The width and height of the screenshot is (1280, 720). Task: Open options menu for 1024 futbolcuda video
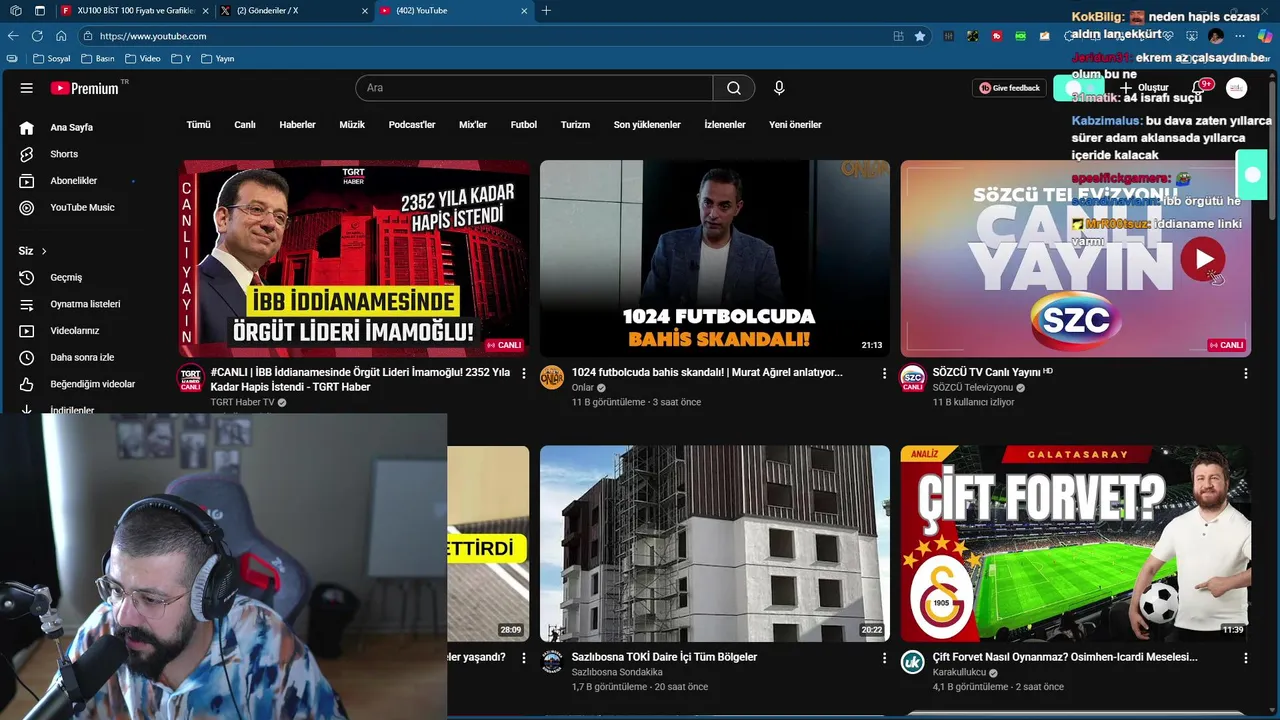click(884, 373)
